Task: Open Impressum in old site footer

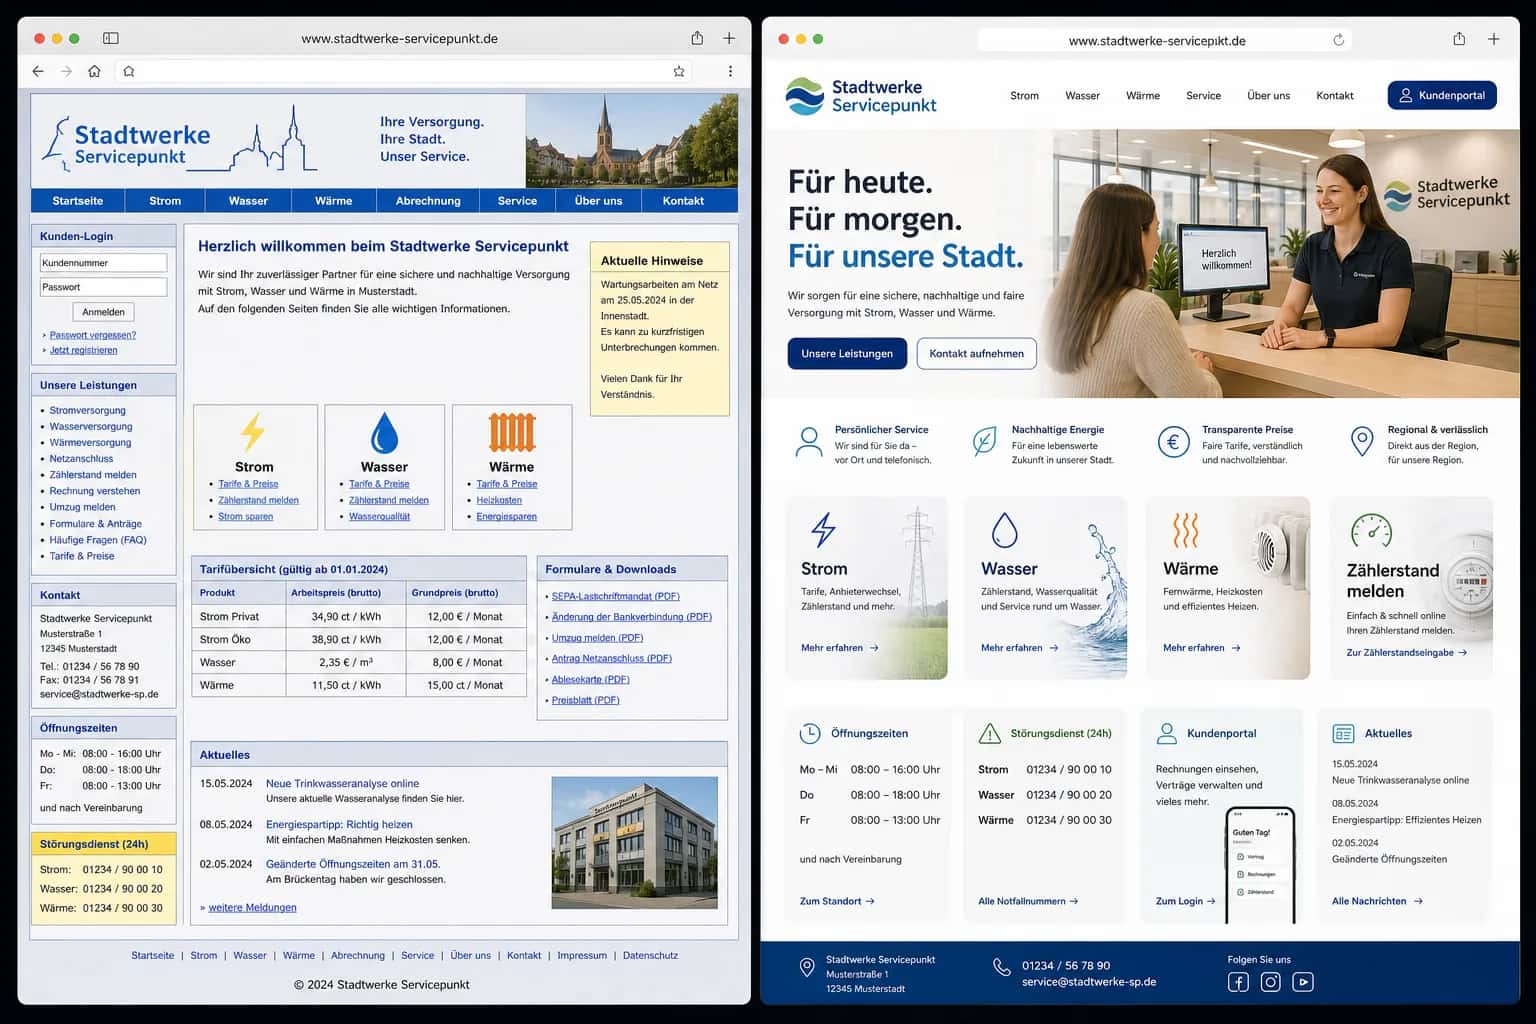Action: tap(582, 955)
